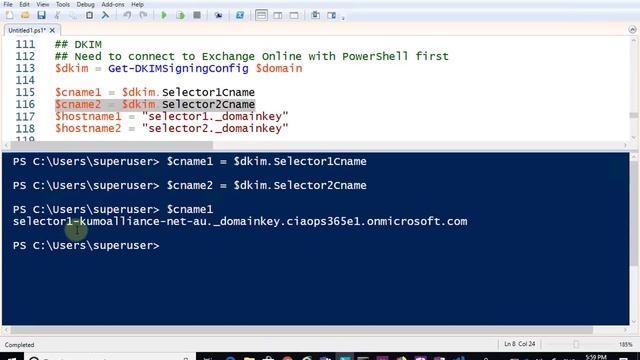The image size is (640, 360).
Task: Open the Help menu
Action: (x=137, y=4)
